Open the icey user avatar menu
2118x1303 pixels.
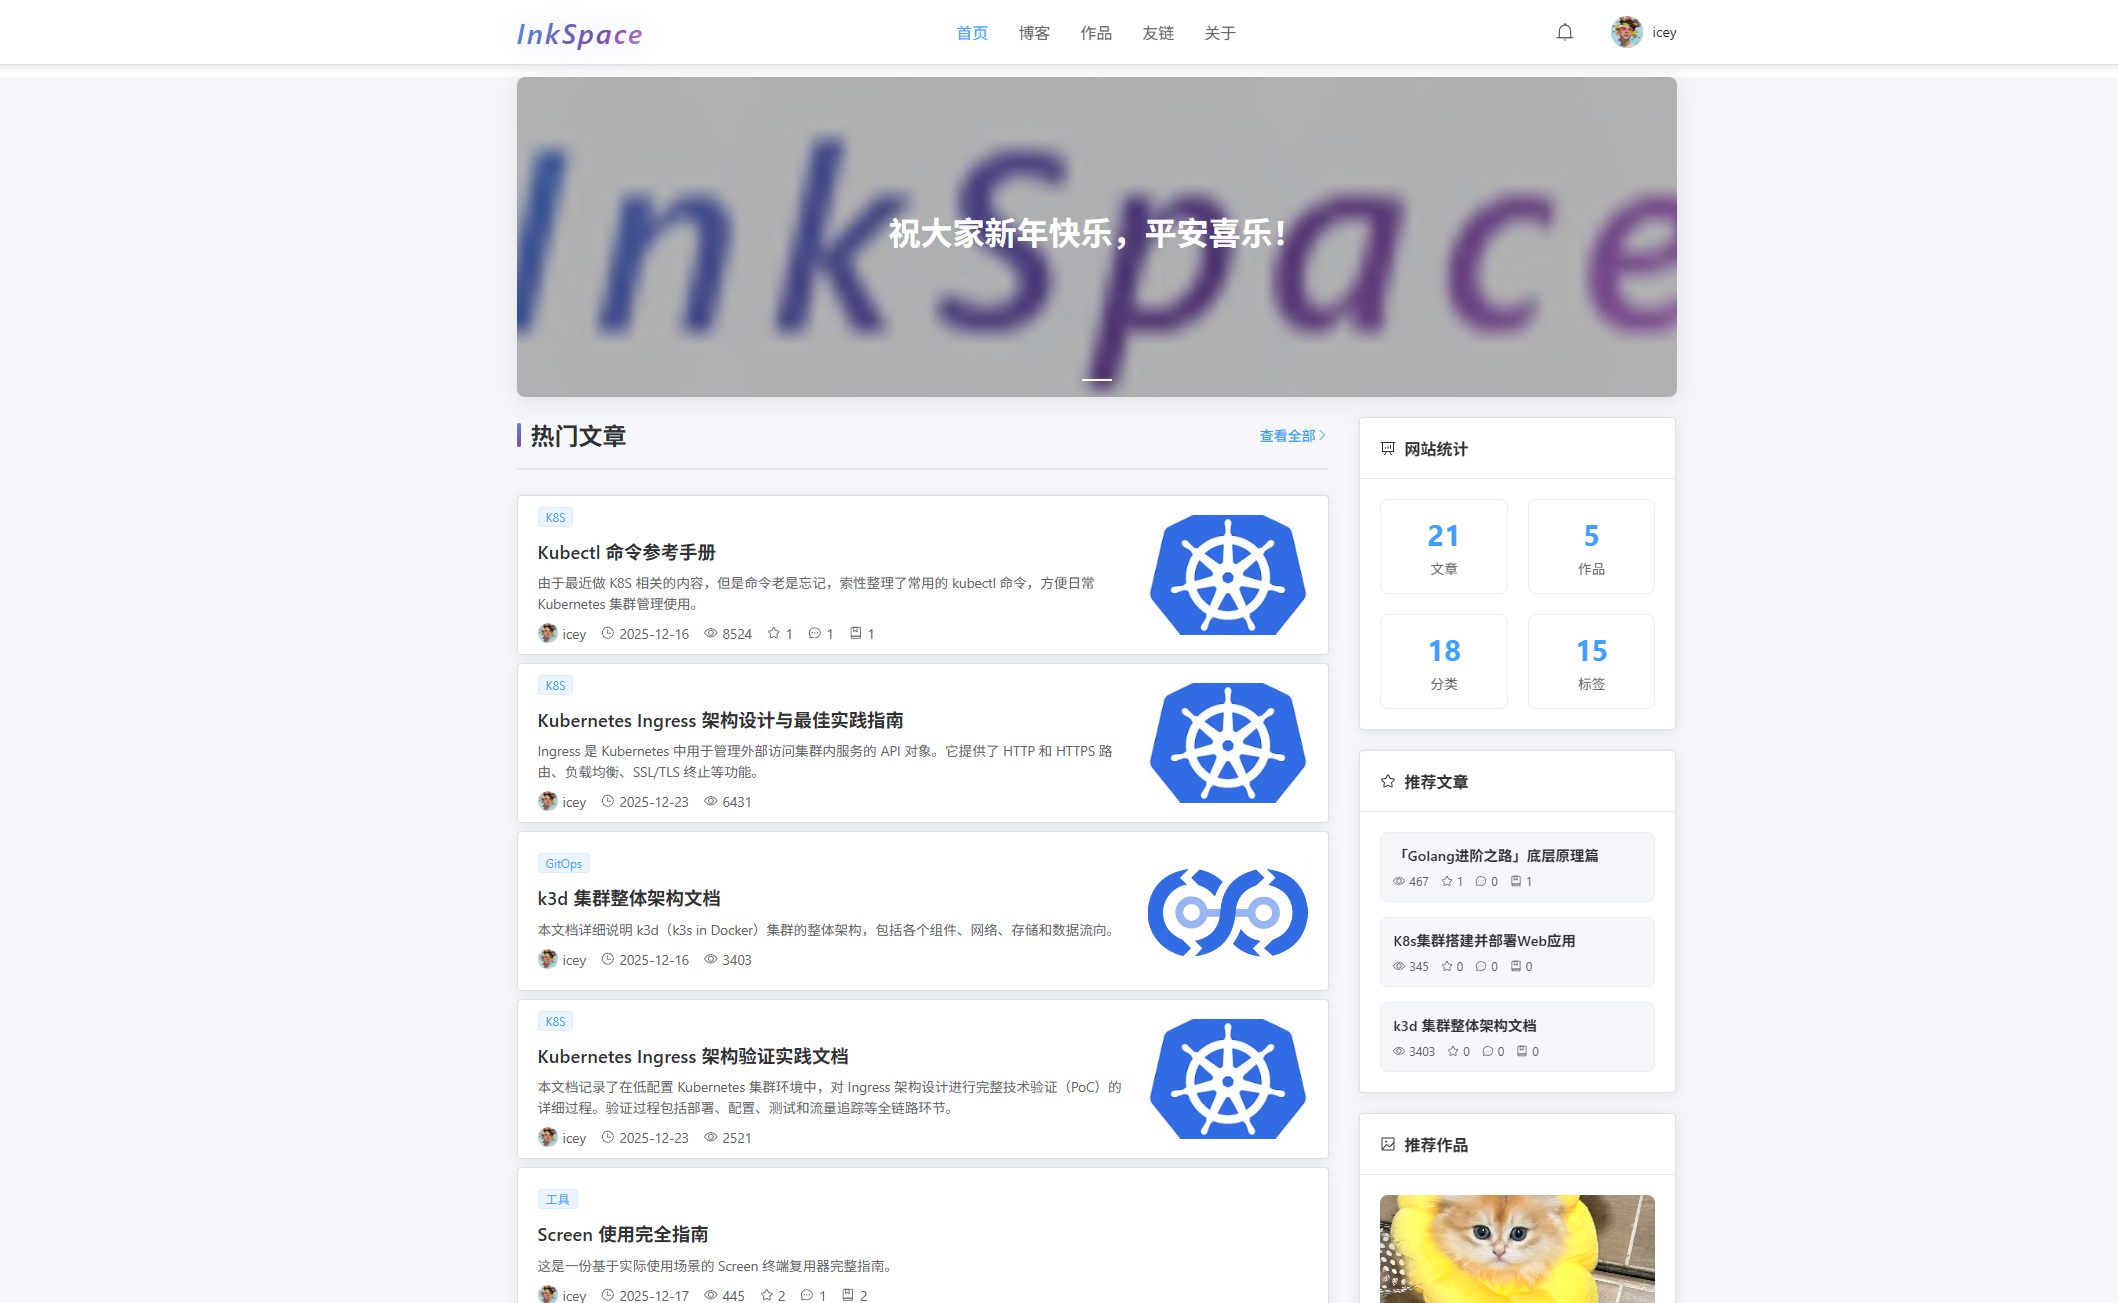click(1626, 32)
